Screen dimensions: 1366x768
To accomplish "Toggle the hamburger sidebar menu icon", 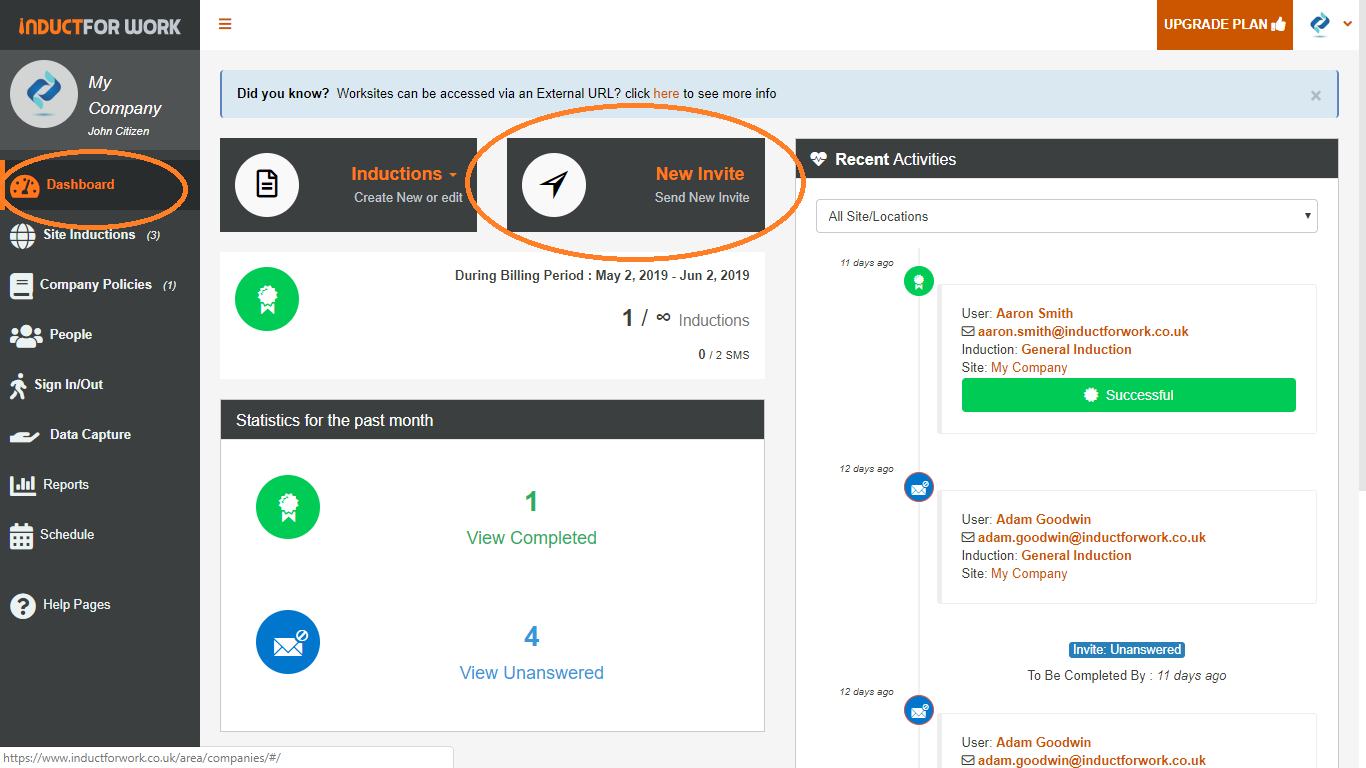I will 225,24.
